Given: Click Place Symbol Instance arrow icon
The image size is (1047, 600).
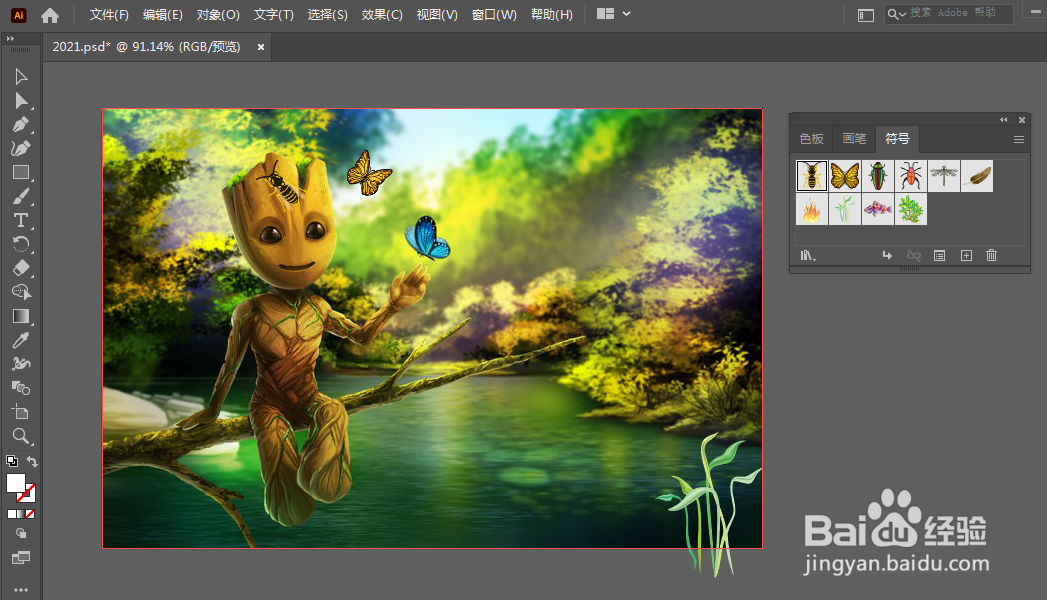Looking at the screenshot, I should click(x=887, y=256).
